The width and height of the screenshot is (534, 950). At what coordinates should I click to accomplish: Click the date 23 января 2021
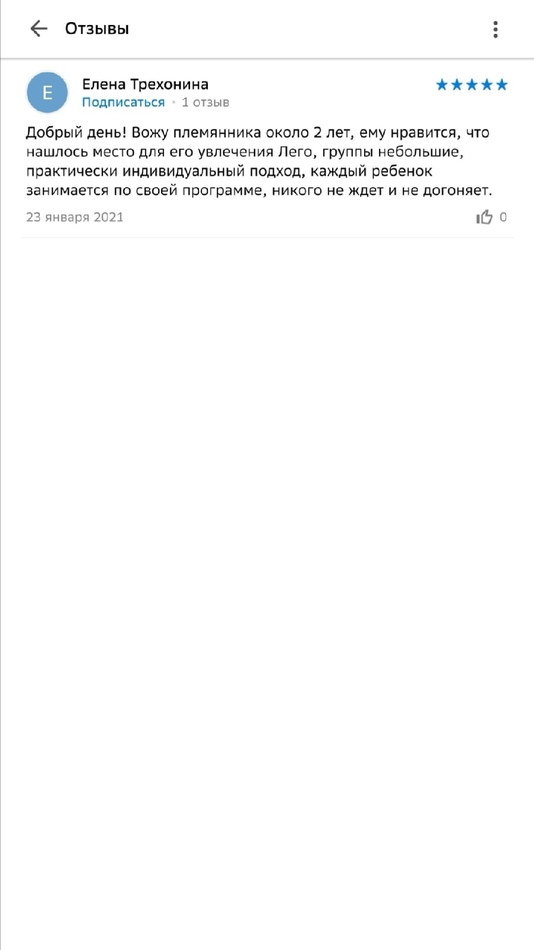point(75,217)
